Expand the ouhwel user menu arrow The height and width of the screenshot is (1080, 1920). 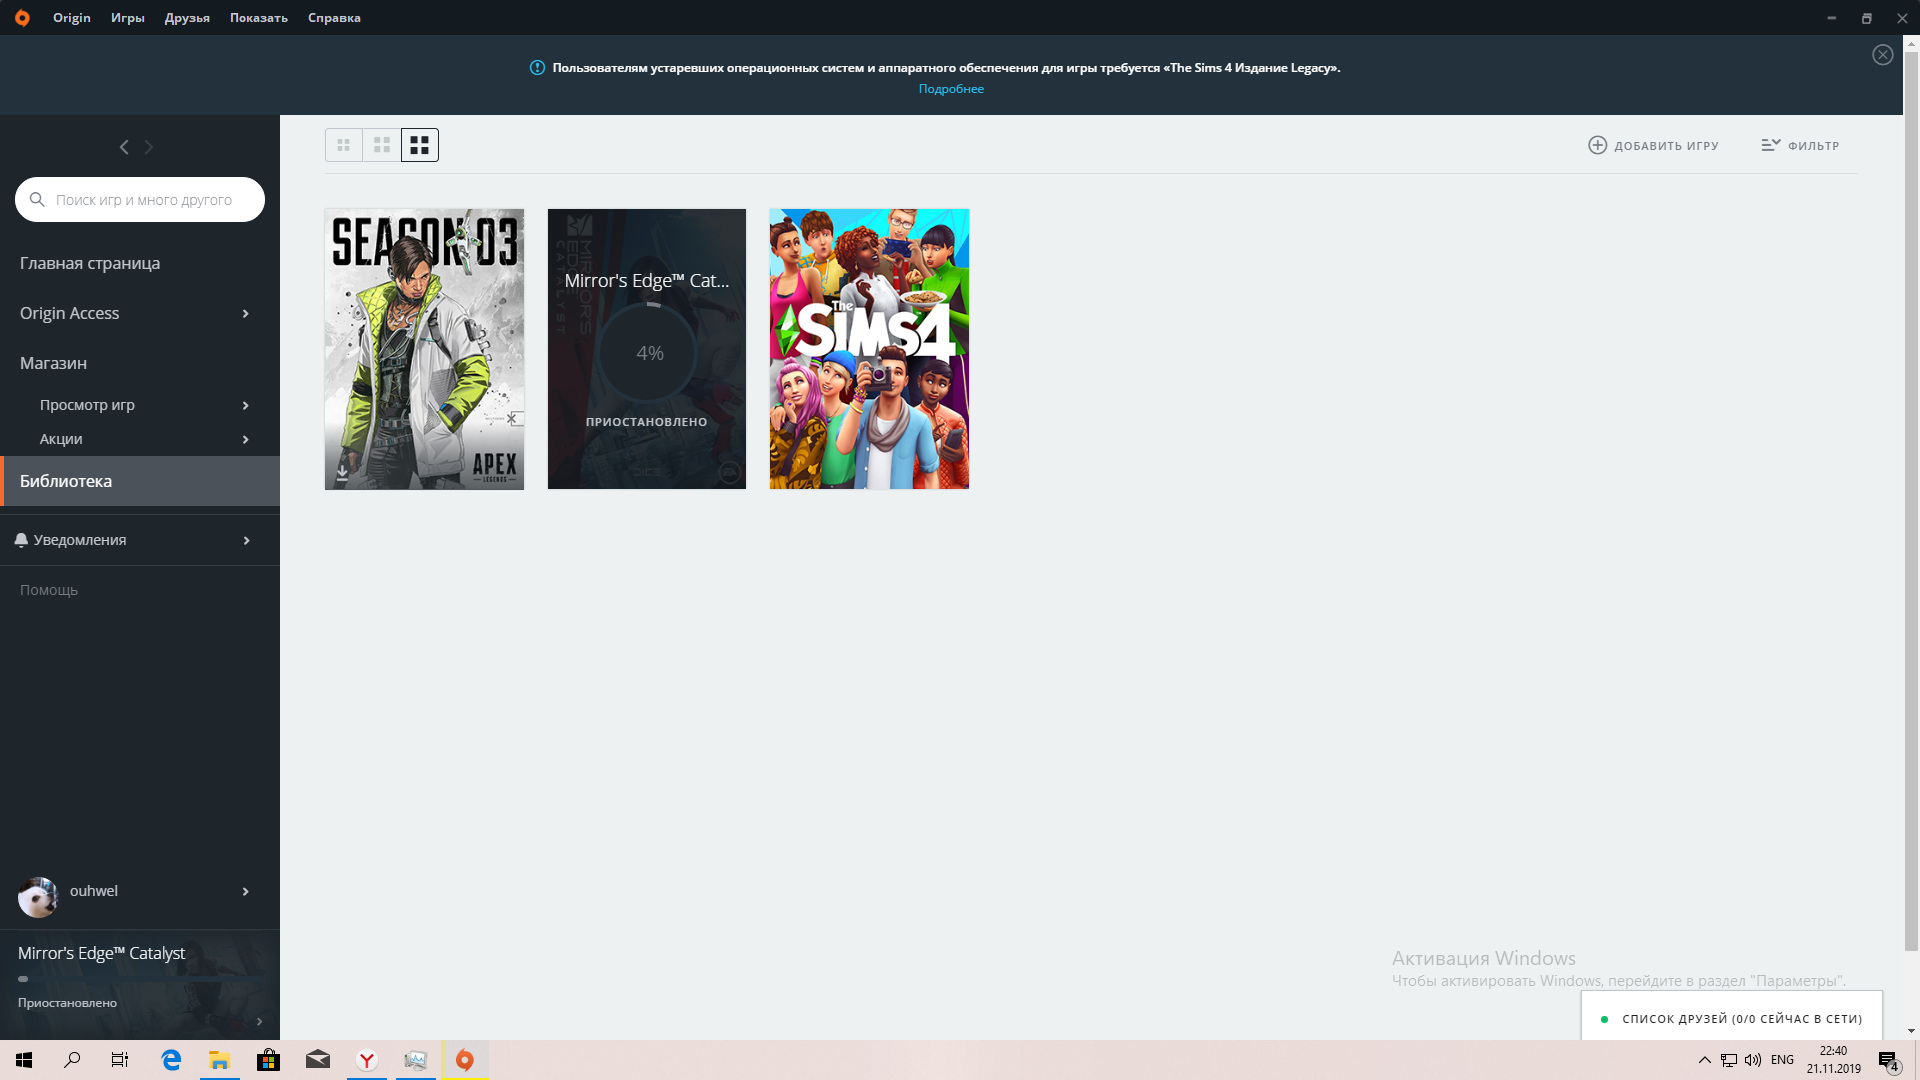coord(245,892)
